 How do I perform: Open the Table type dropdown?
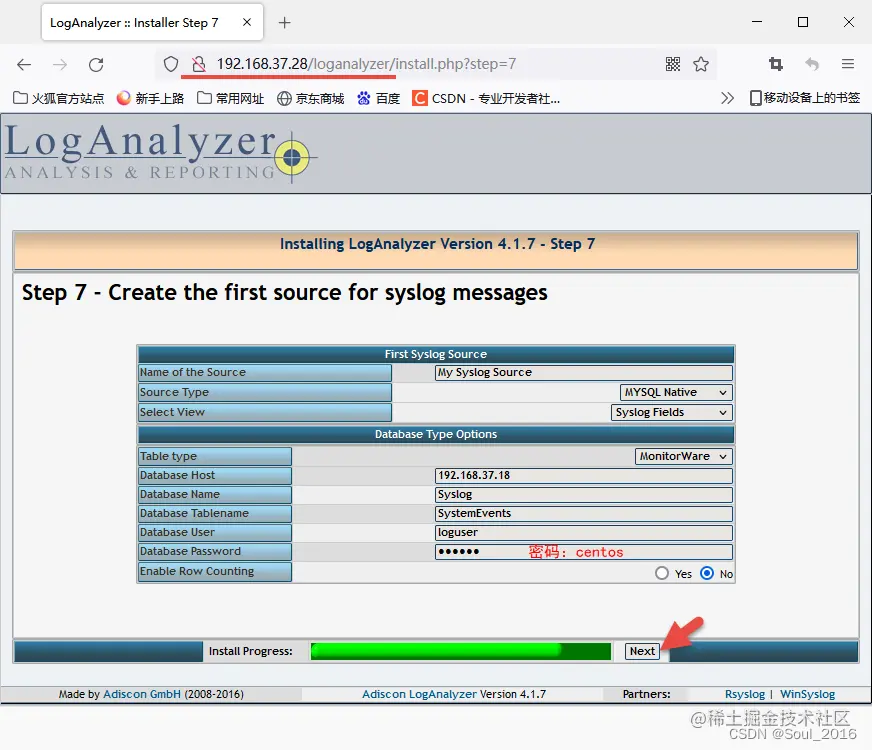pos(683,456)
